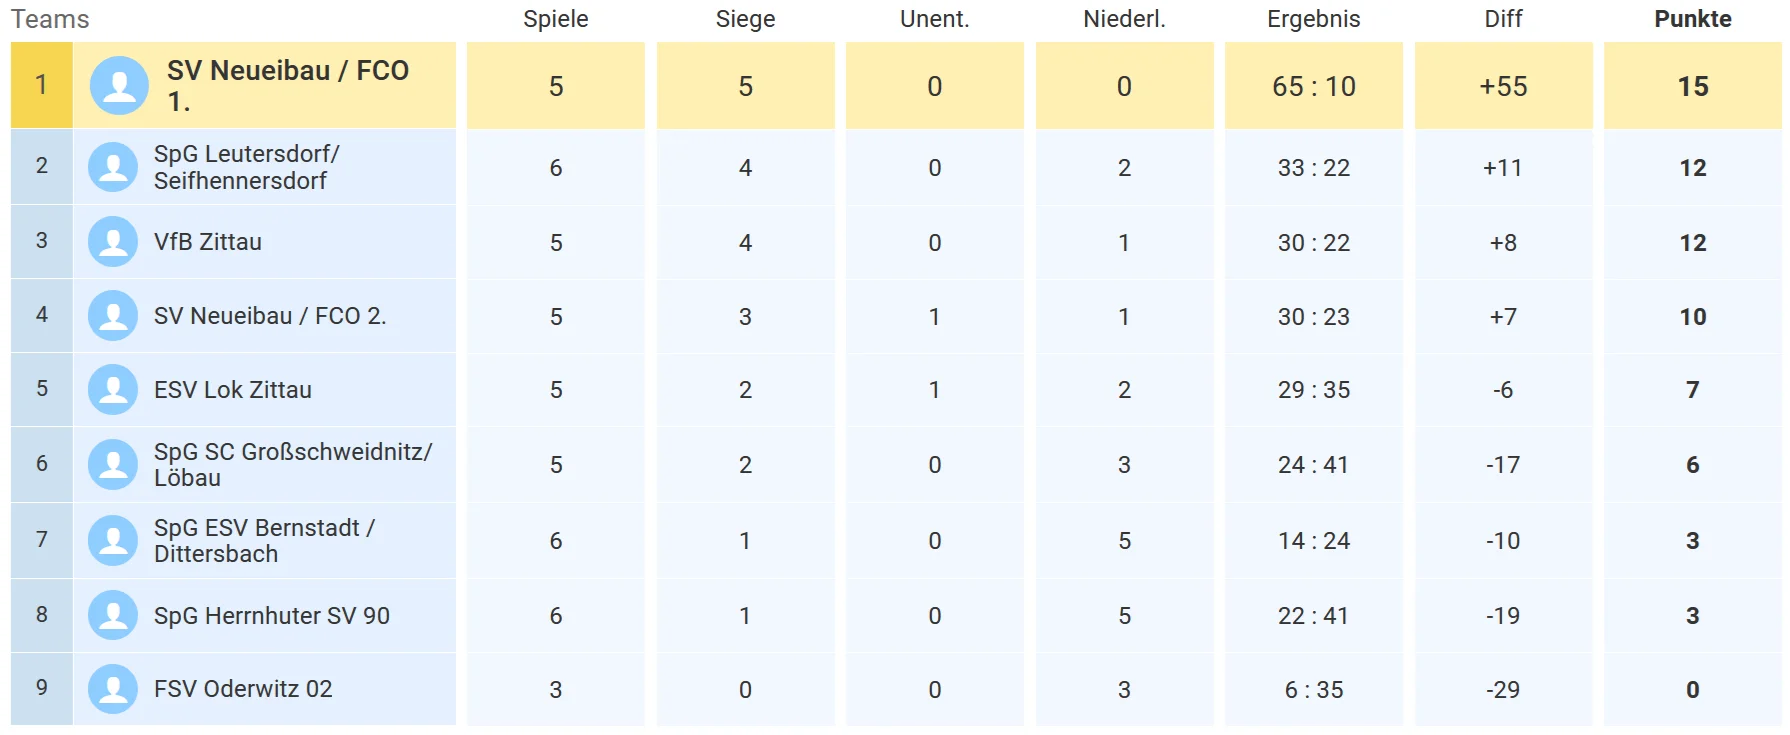The height and width of the screenshot is (735, 1790).
Task: Click the 65 : 10 result cell
Action: pyautogui.click(x=1313, y=87)
